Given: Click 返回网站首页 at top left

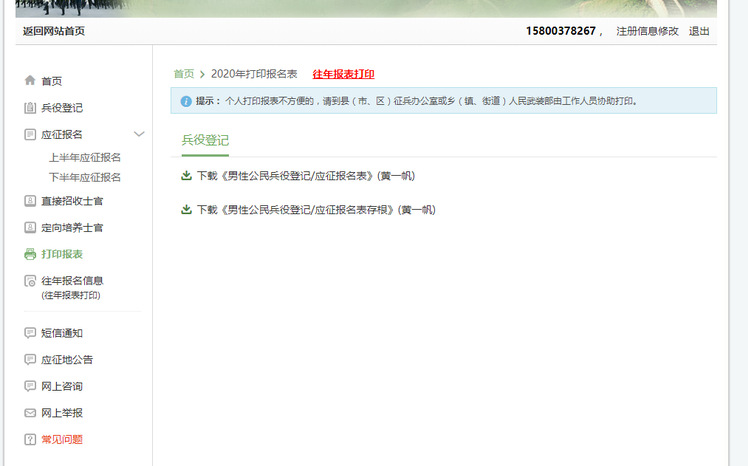Looking at the screenshot, I should pos(54,31).
